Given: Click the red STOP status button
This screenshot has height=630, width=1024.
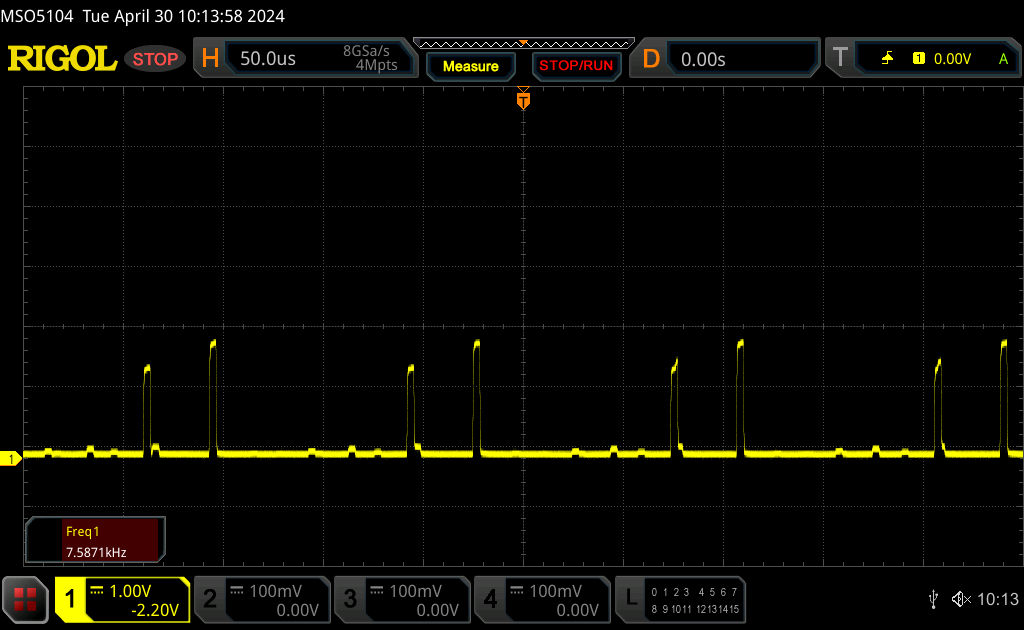Looking at the screenshot, I should [x=155, y=59].
